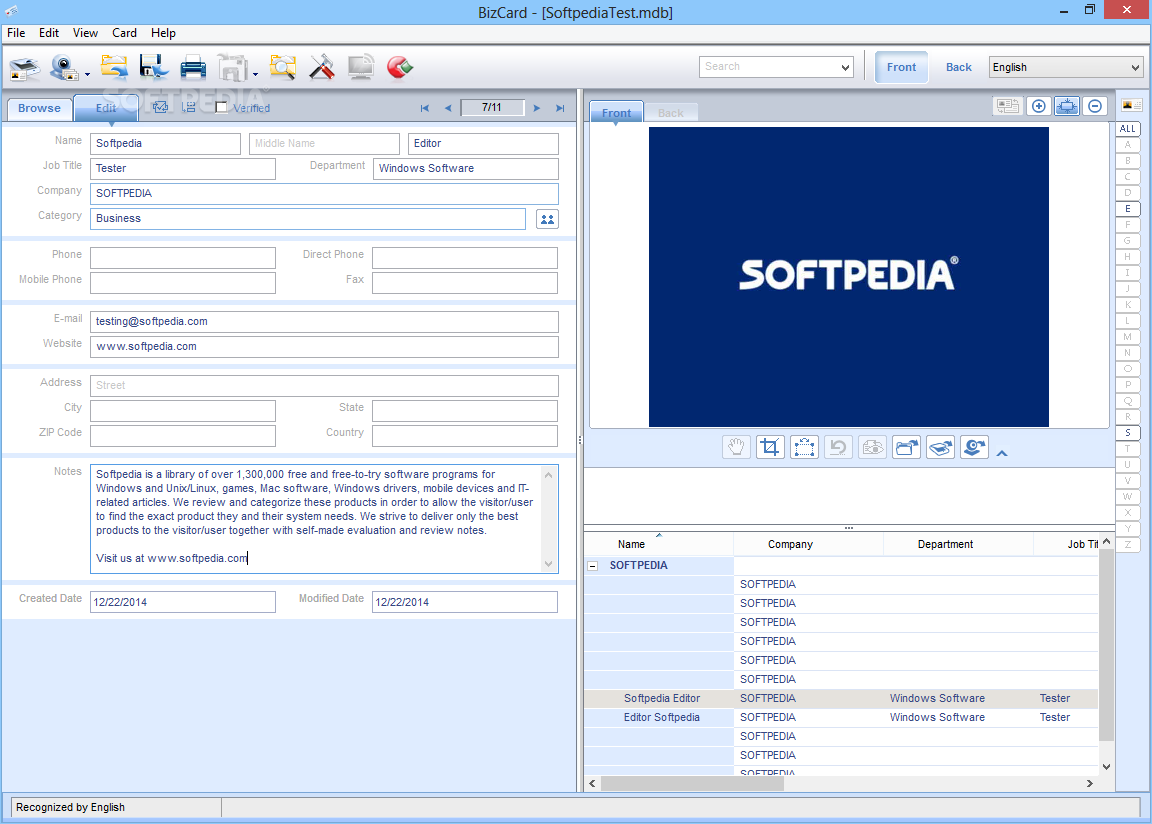The image size is (1152, 824).
Task: Click the hand pan tool
Action: 736,447
